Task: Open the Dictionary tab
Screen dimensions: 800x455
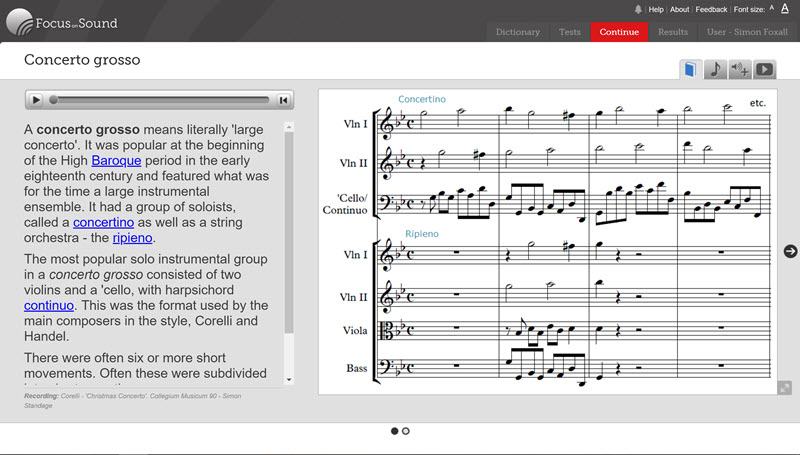Action: 517,32
